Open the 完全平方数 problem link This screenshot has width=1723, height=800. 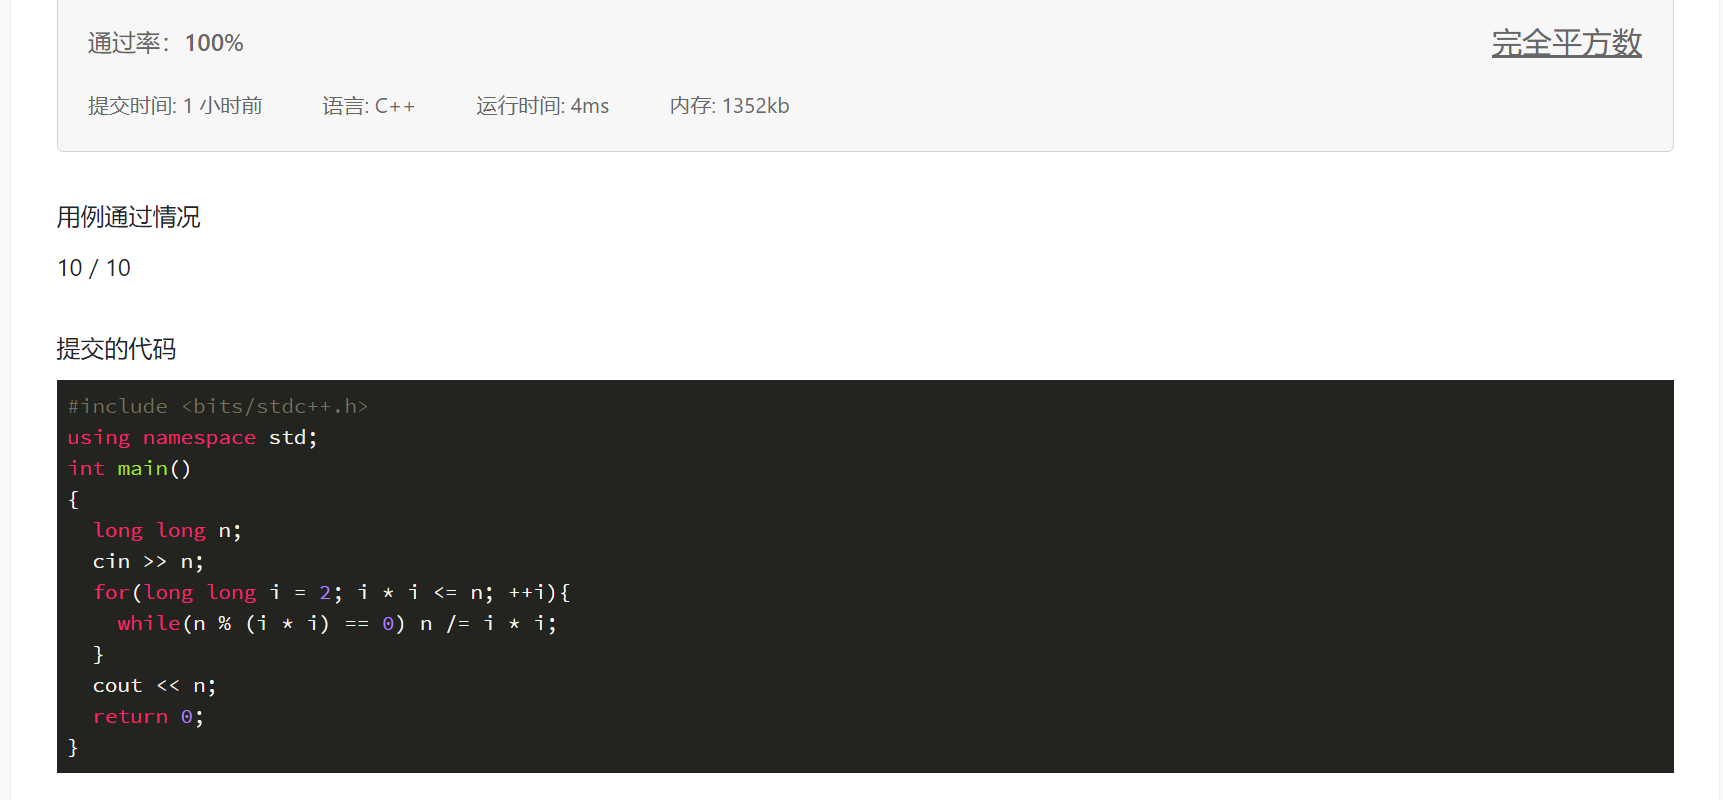pyautogui.click(x=1566, y=43)
